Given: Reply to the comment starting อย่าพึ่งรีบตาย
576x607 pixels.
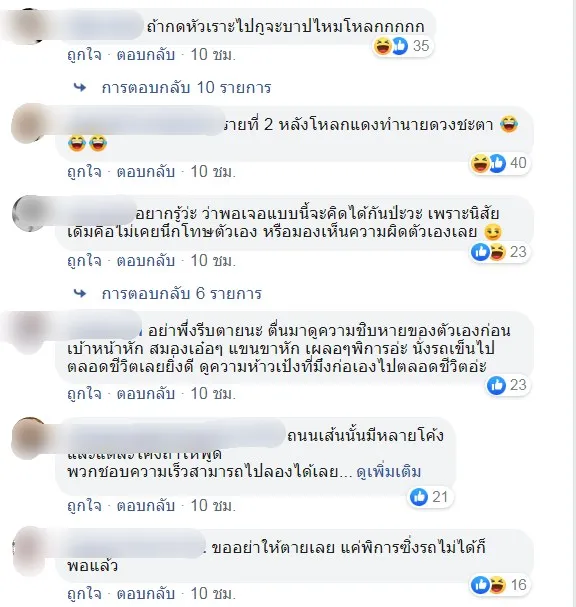Looking at the screenshot, I should [146, 394].
